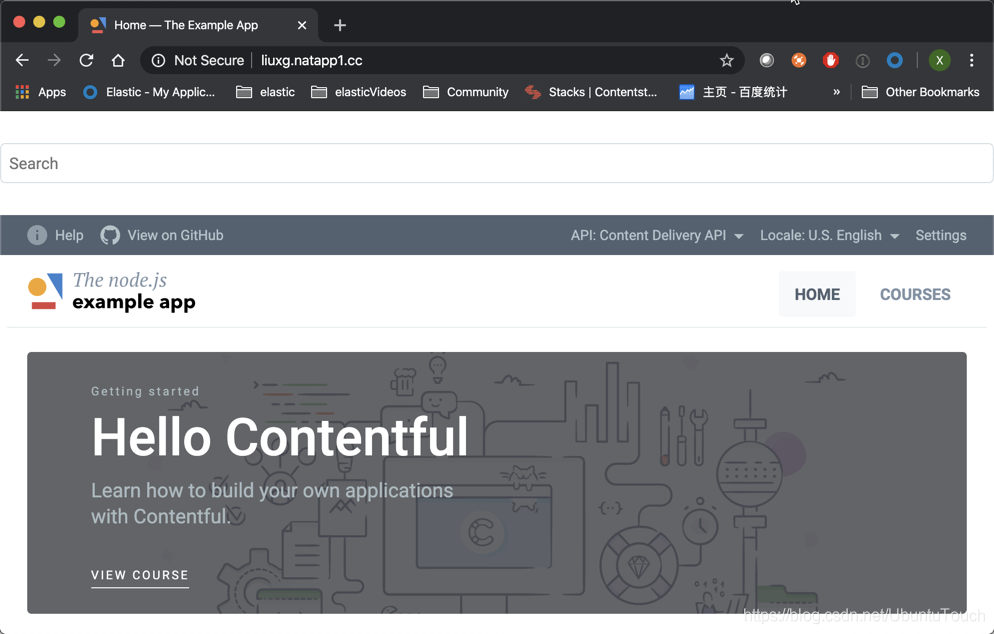The image size is (994, 634).
Task: Open Other Bookmarks folder
Action: [920, 92]
